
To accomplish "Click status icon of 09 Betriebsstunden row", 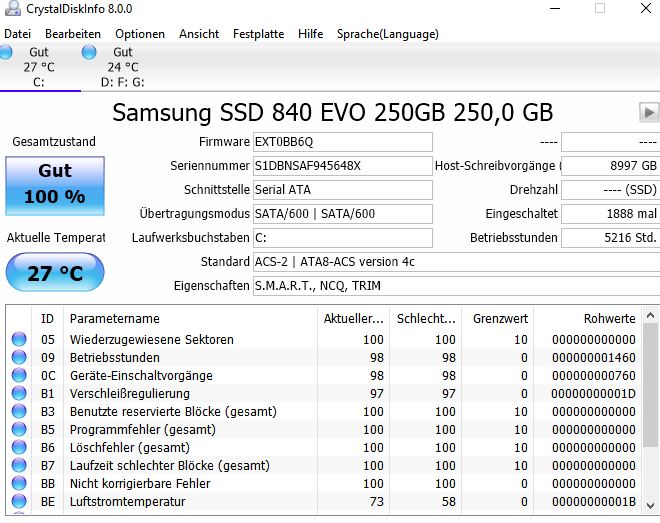I will (x=19, y=357).
